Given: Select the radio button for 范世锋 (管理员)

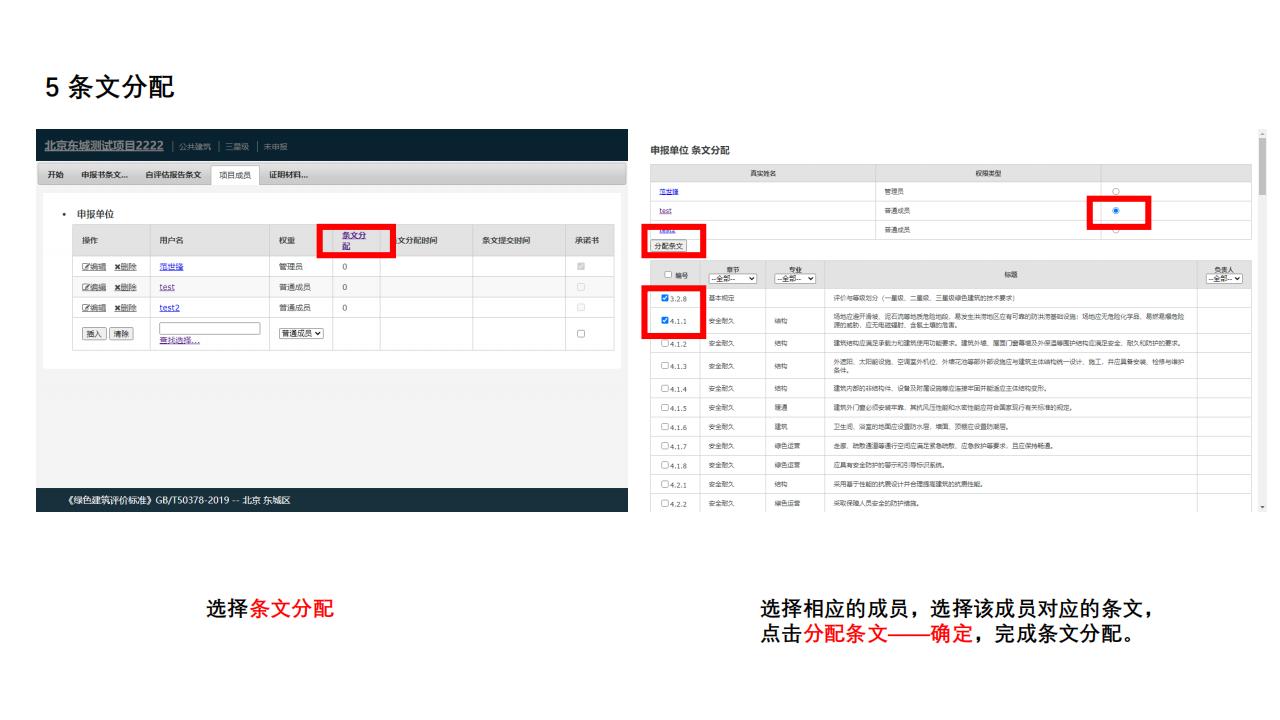Looking at the screenshot, I should click(1115, 191).
